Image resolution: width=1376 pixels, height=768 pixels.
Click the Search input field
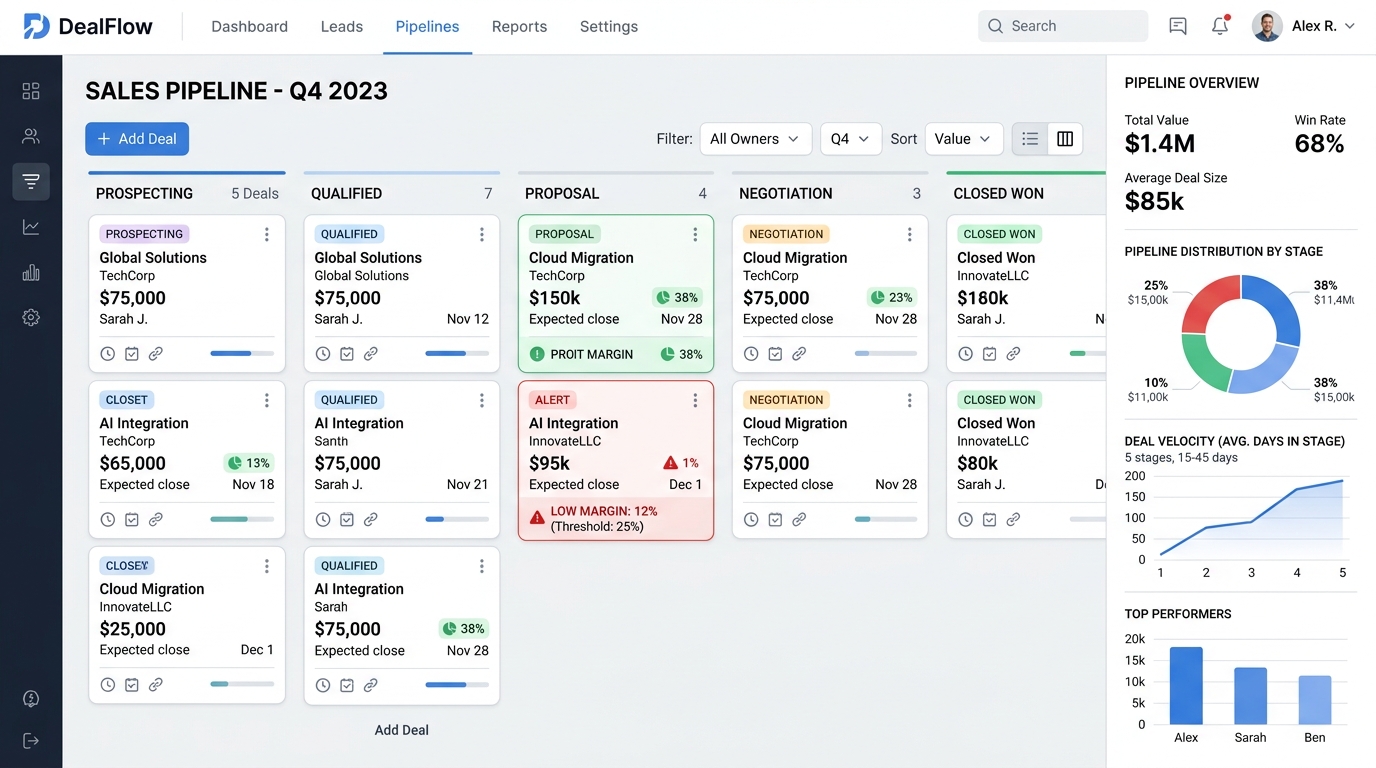(1063, 26)
